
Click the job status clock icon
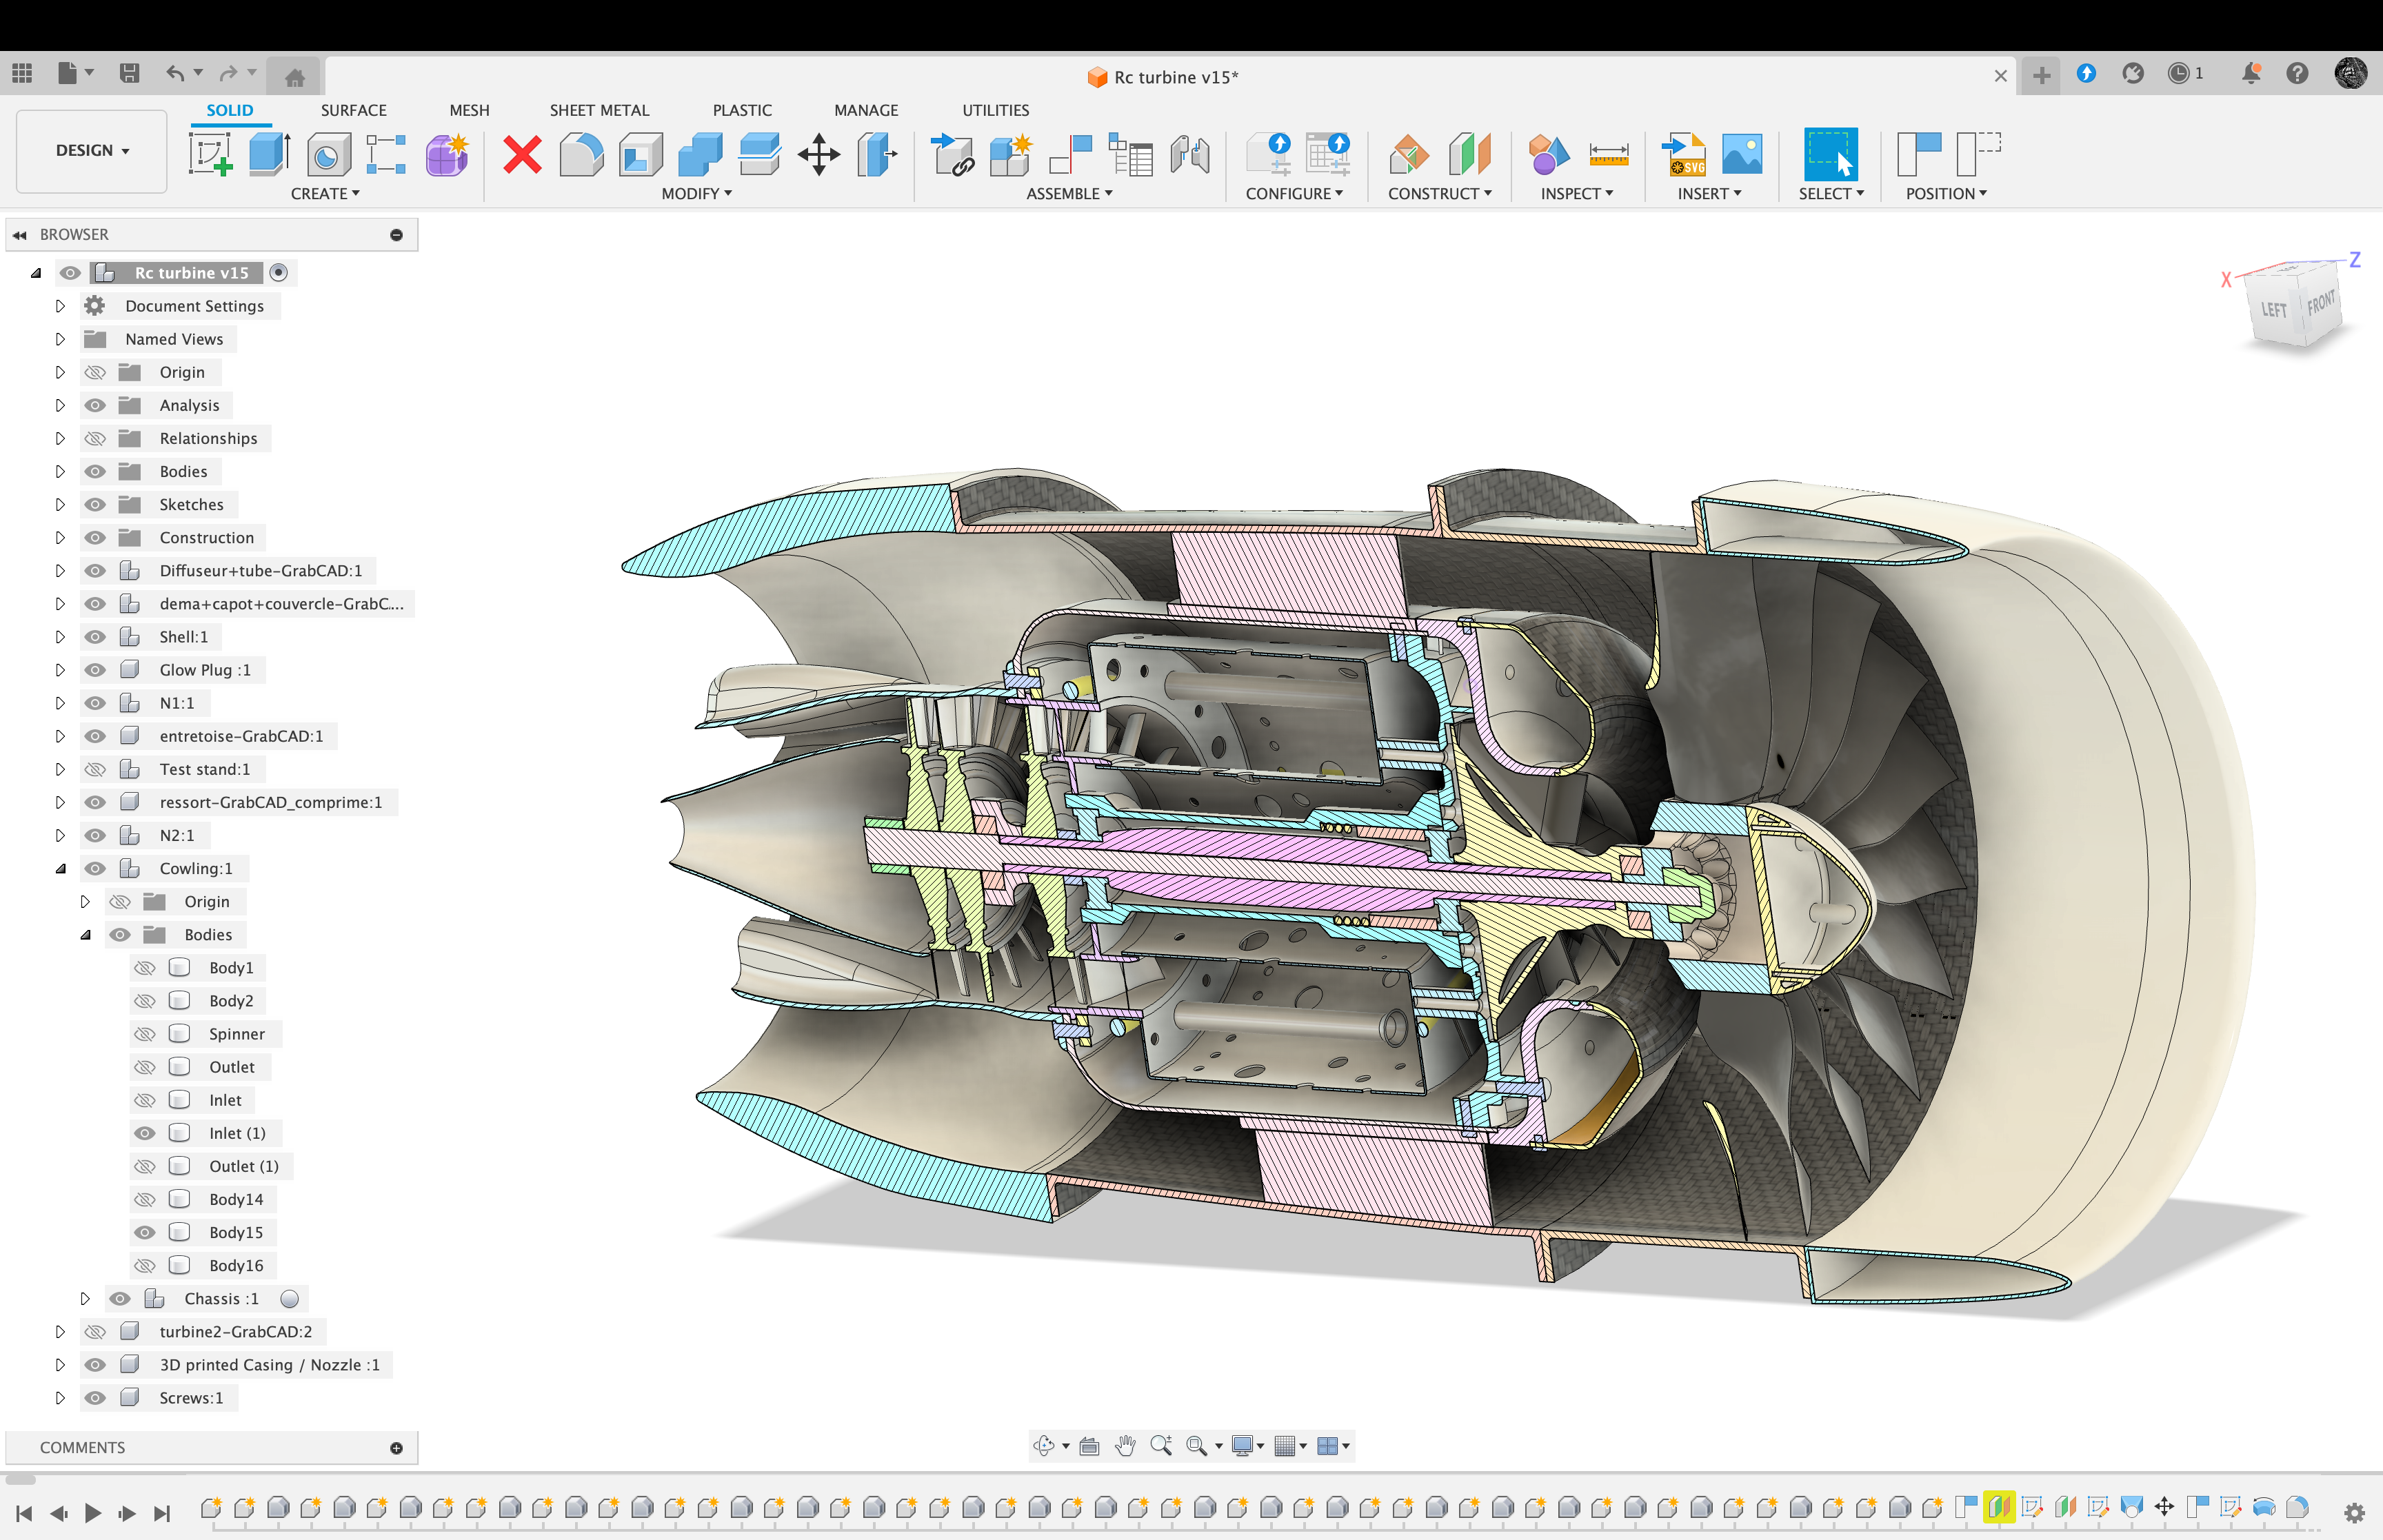coord(2178,73)
